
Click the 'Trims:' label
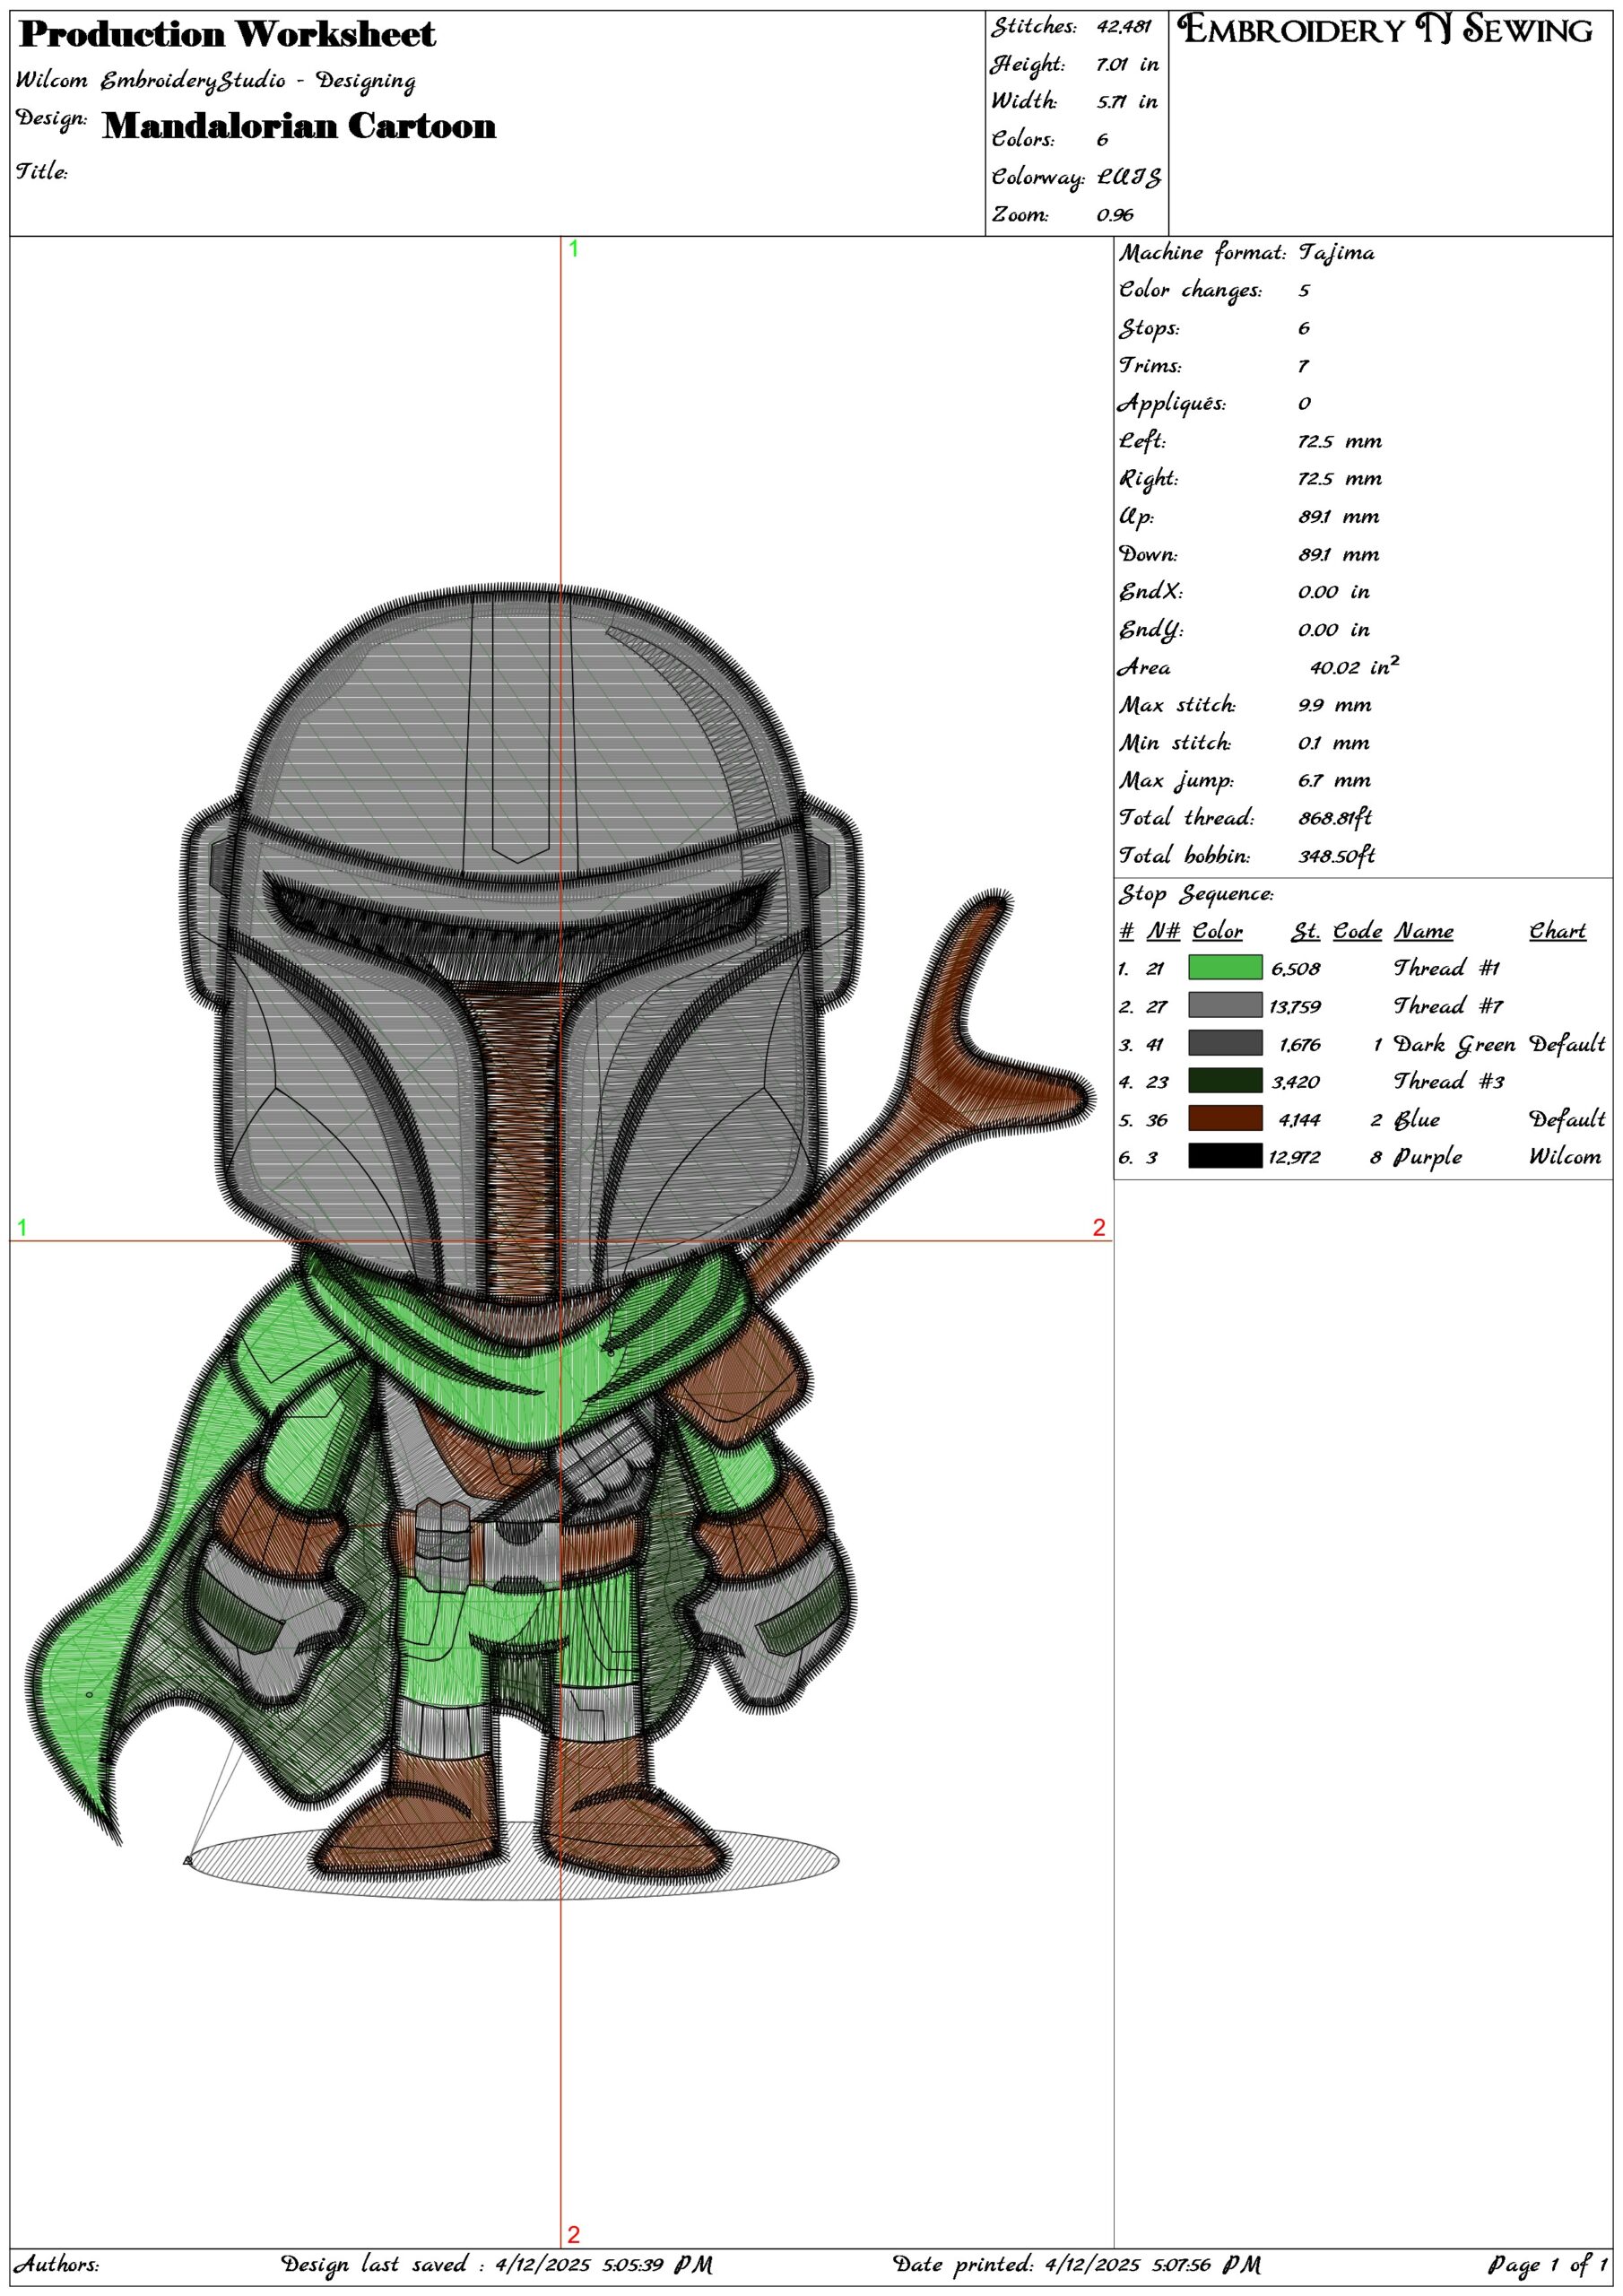point(1150,366)
